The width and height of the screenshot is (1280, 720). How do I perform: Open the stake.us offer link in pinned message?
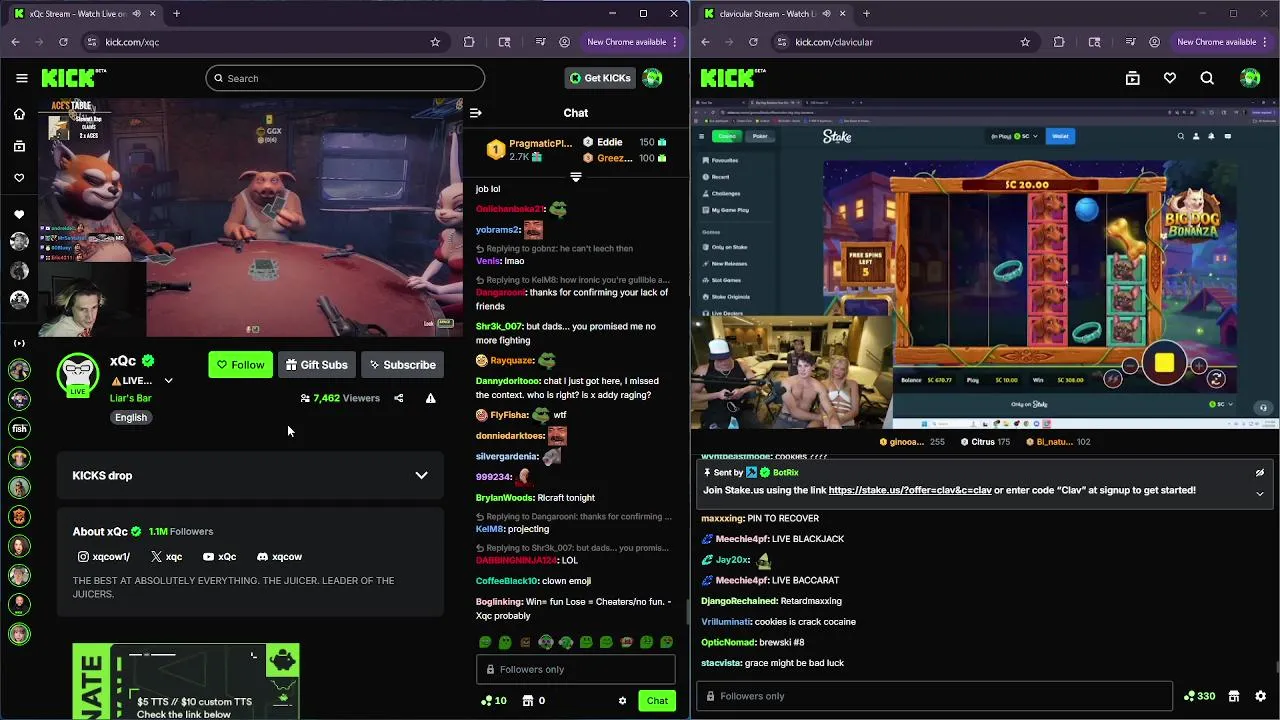[x=910, y=490]
